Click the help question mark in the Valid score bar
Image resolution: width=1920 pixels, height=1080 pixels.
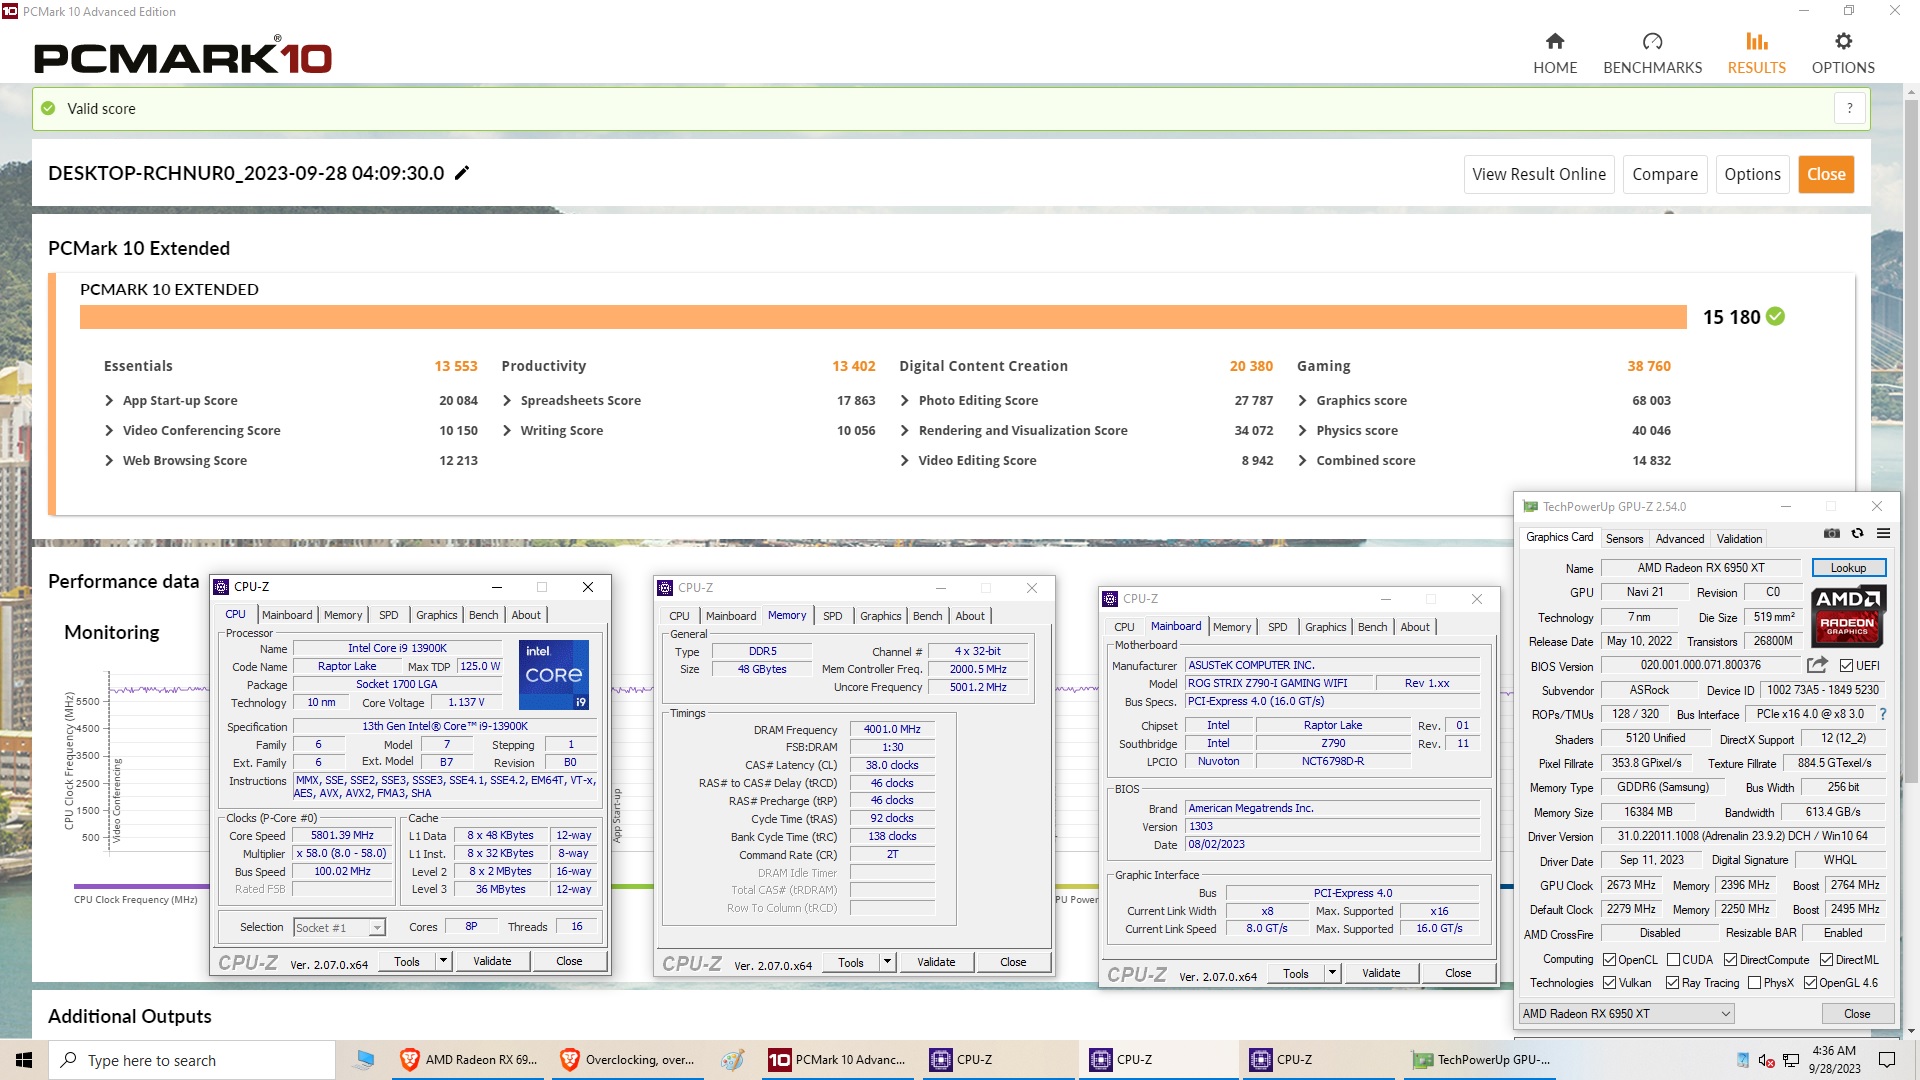pyautogui.click(x=1849, y=108)
